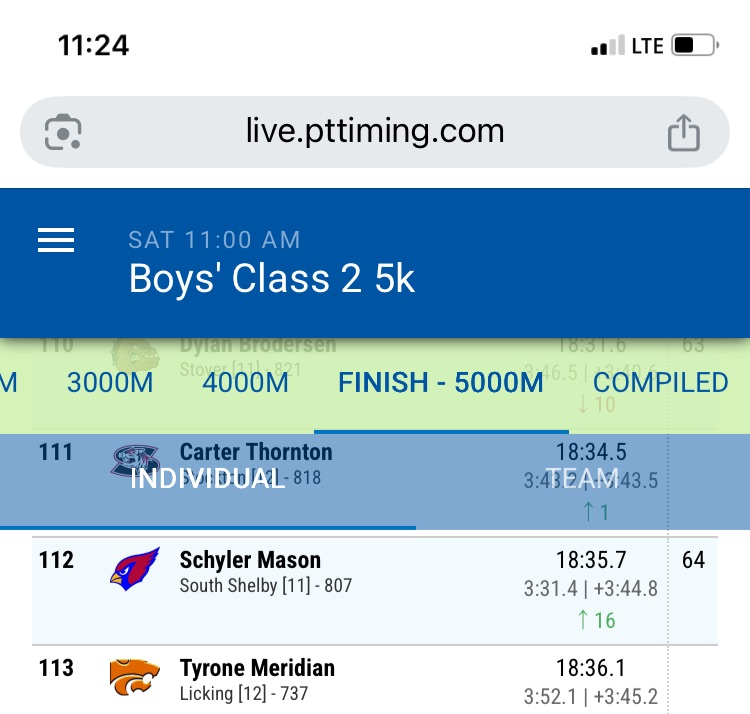The height and width of the screenshot is (714, 750).
Task: Tap the camera search icon in address bar
Action: 63,132
